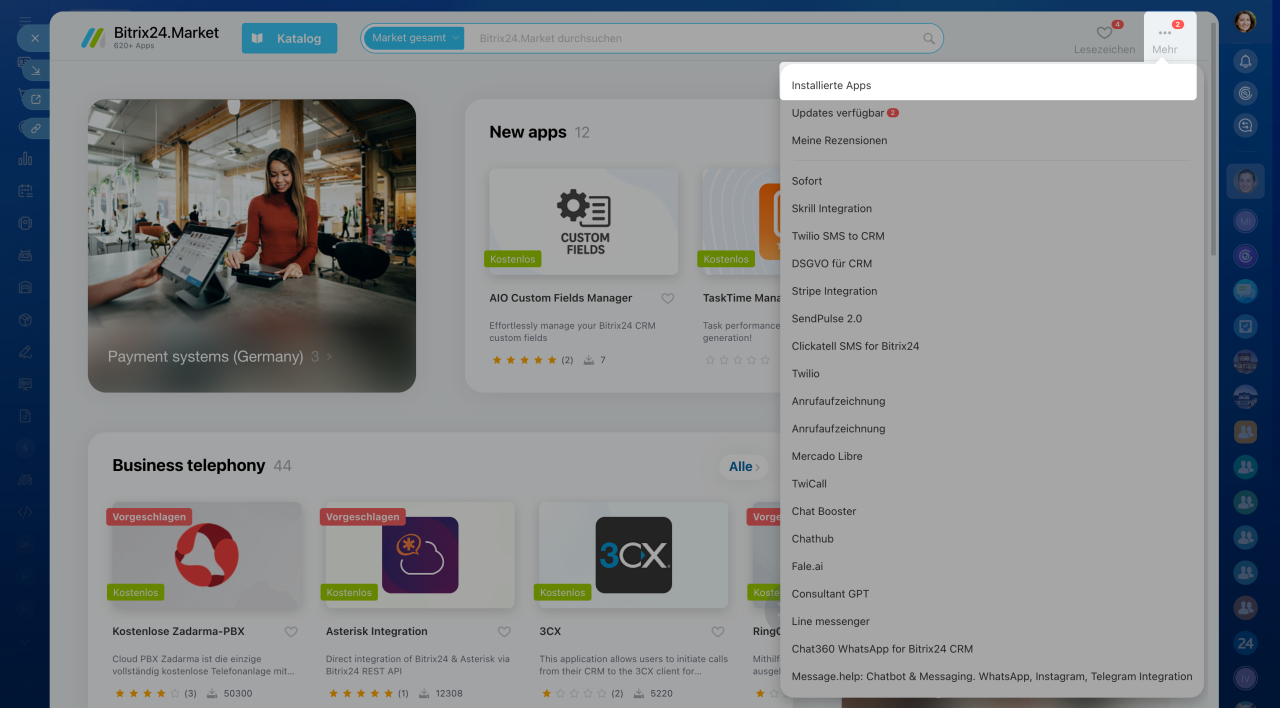
Task: Open box package icon in left sidebar
Action: pyautogui.click(x=26, y=319)
